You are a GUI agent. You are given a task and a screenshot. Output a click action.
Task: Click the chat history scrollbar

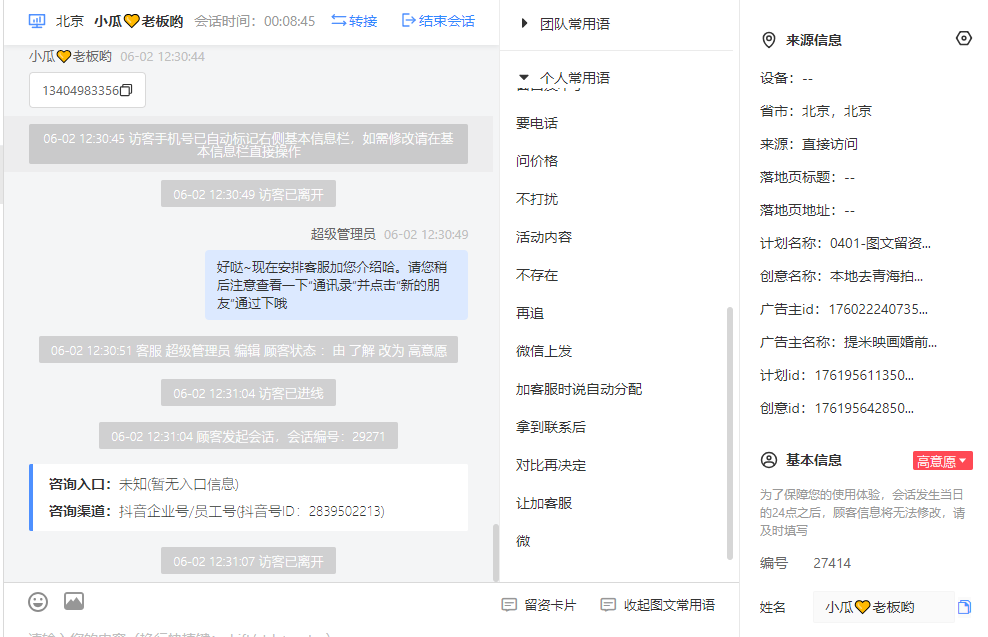pos(495,553)
